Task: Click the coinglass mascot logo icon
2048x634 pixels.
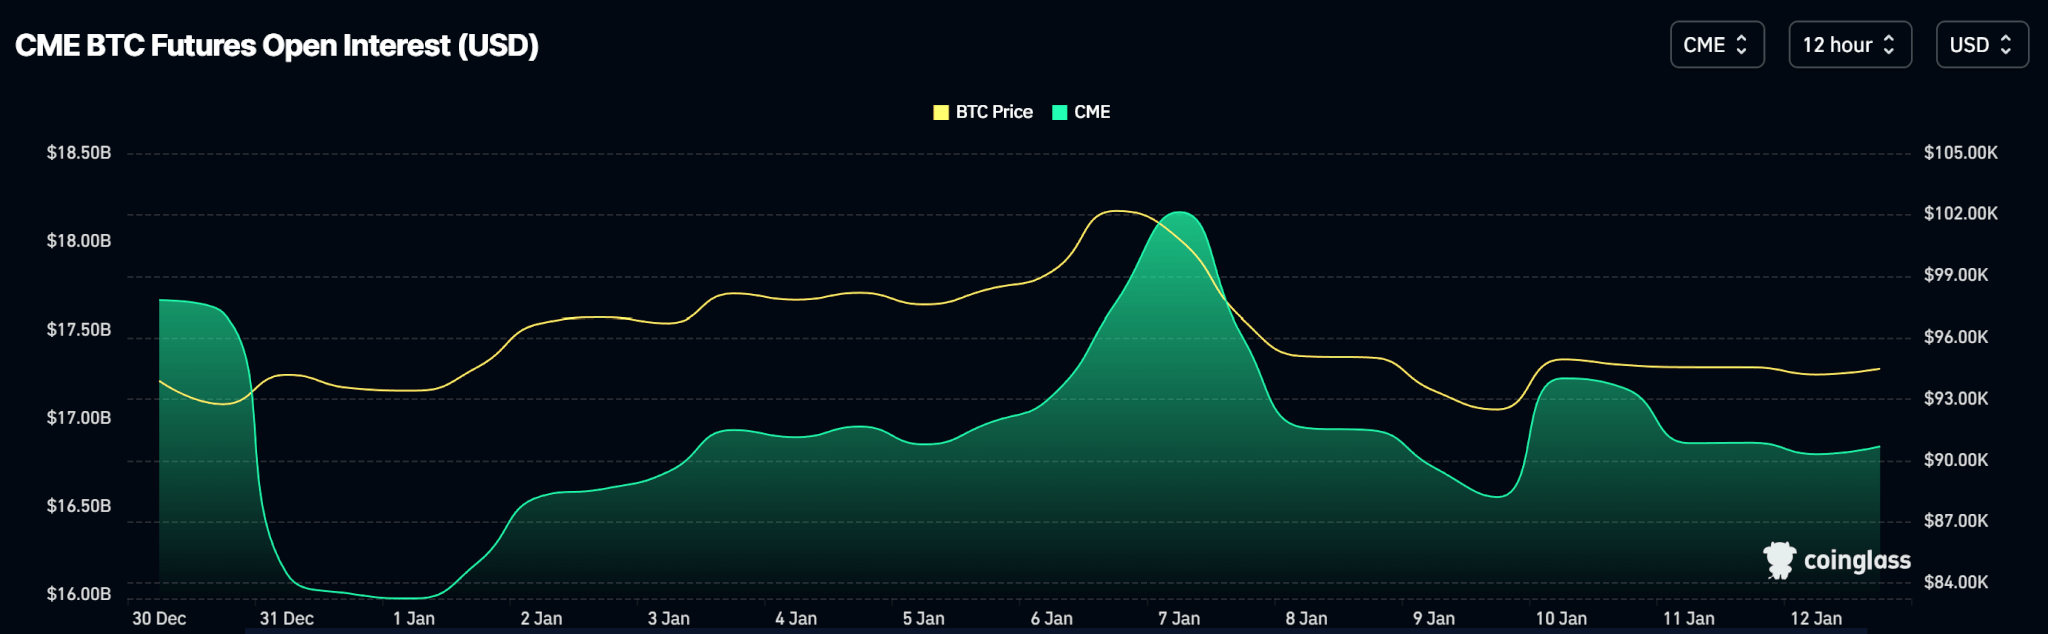Action: click(1779, 560)
